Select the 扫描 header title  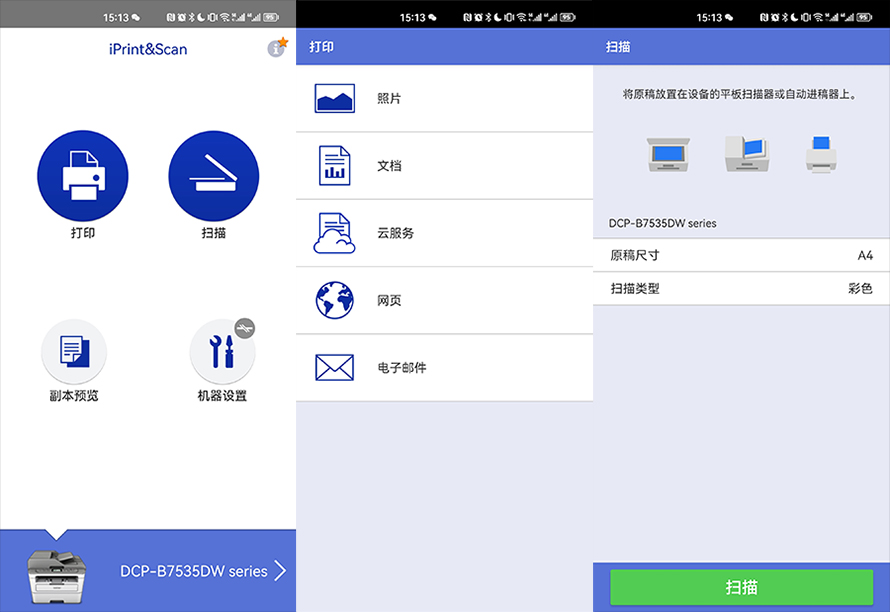coord(617,46)
